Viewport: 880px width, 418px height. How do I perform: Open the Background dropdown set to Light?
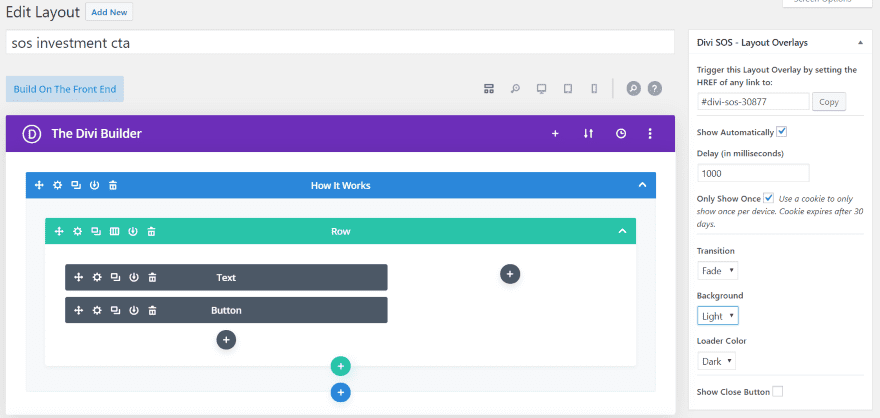tap(718, 316)
